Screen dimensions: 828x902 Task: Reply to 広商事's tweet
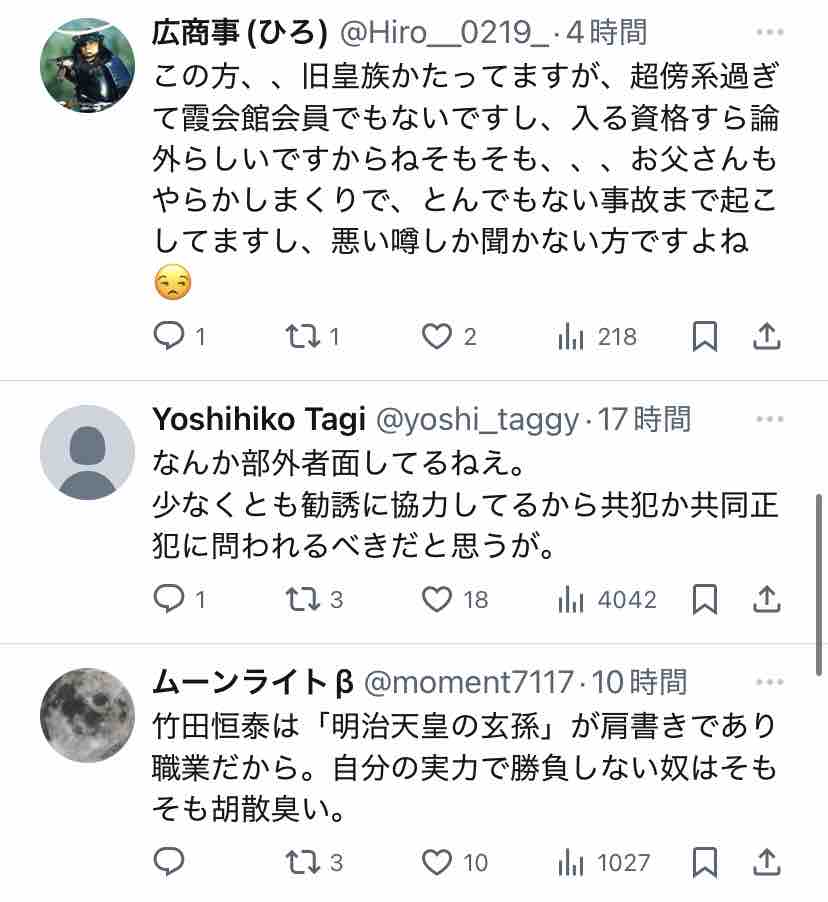click(x=168, y=337)
